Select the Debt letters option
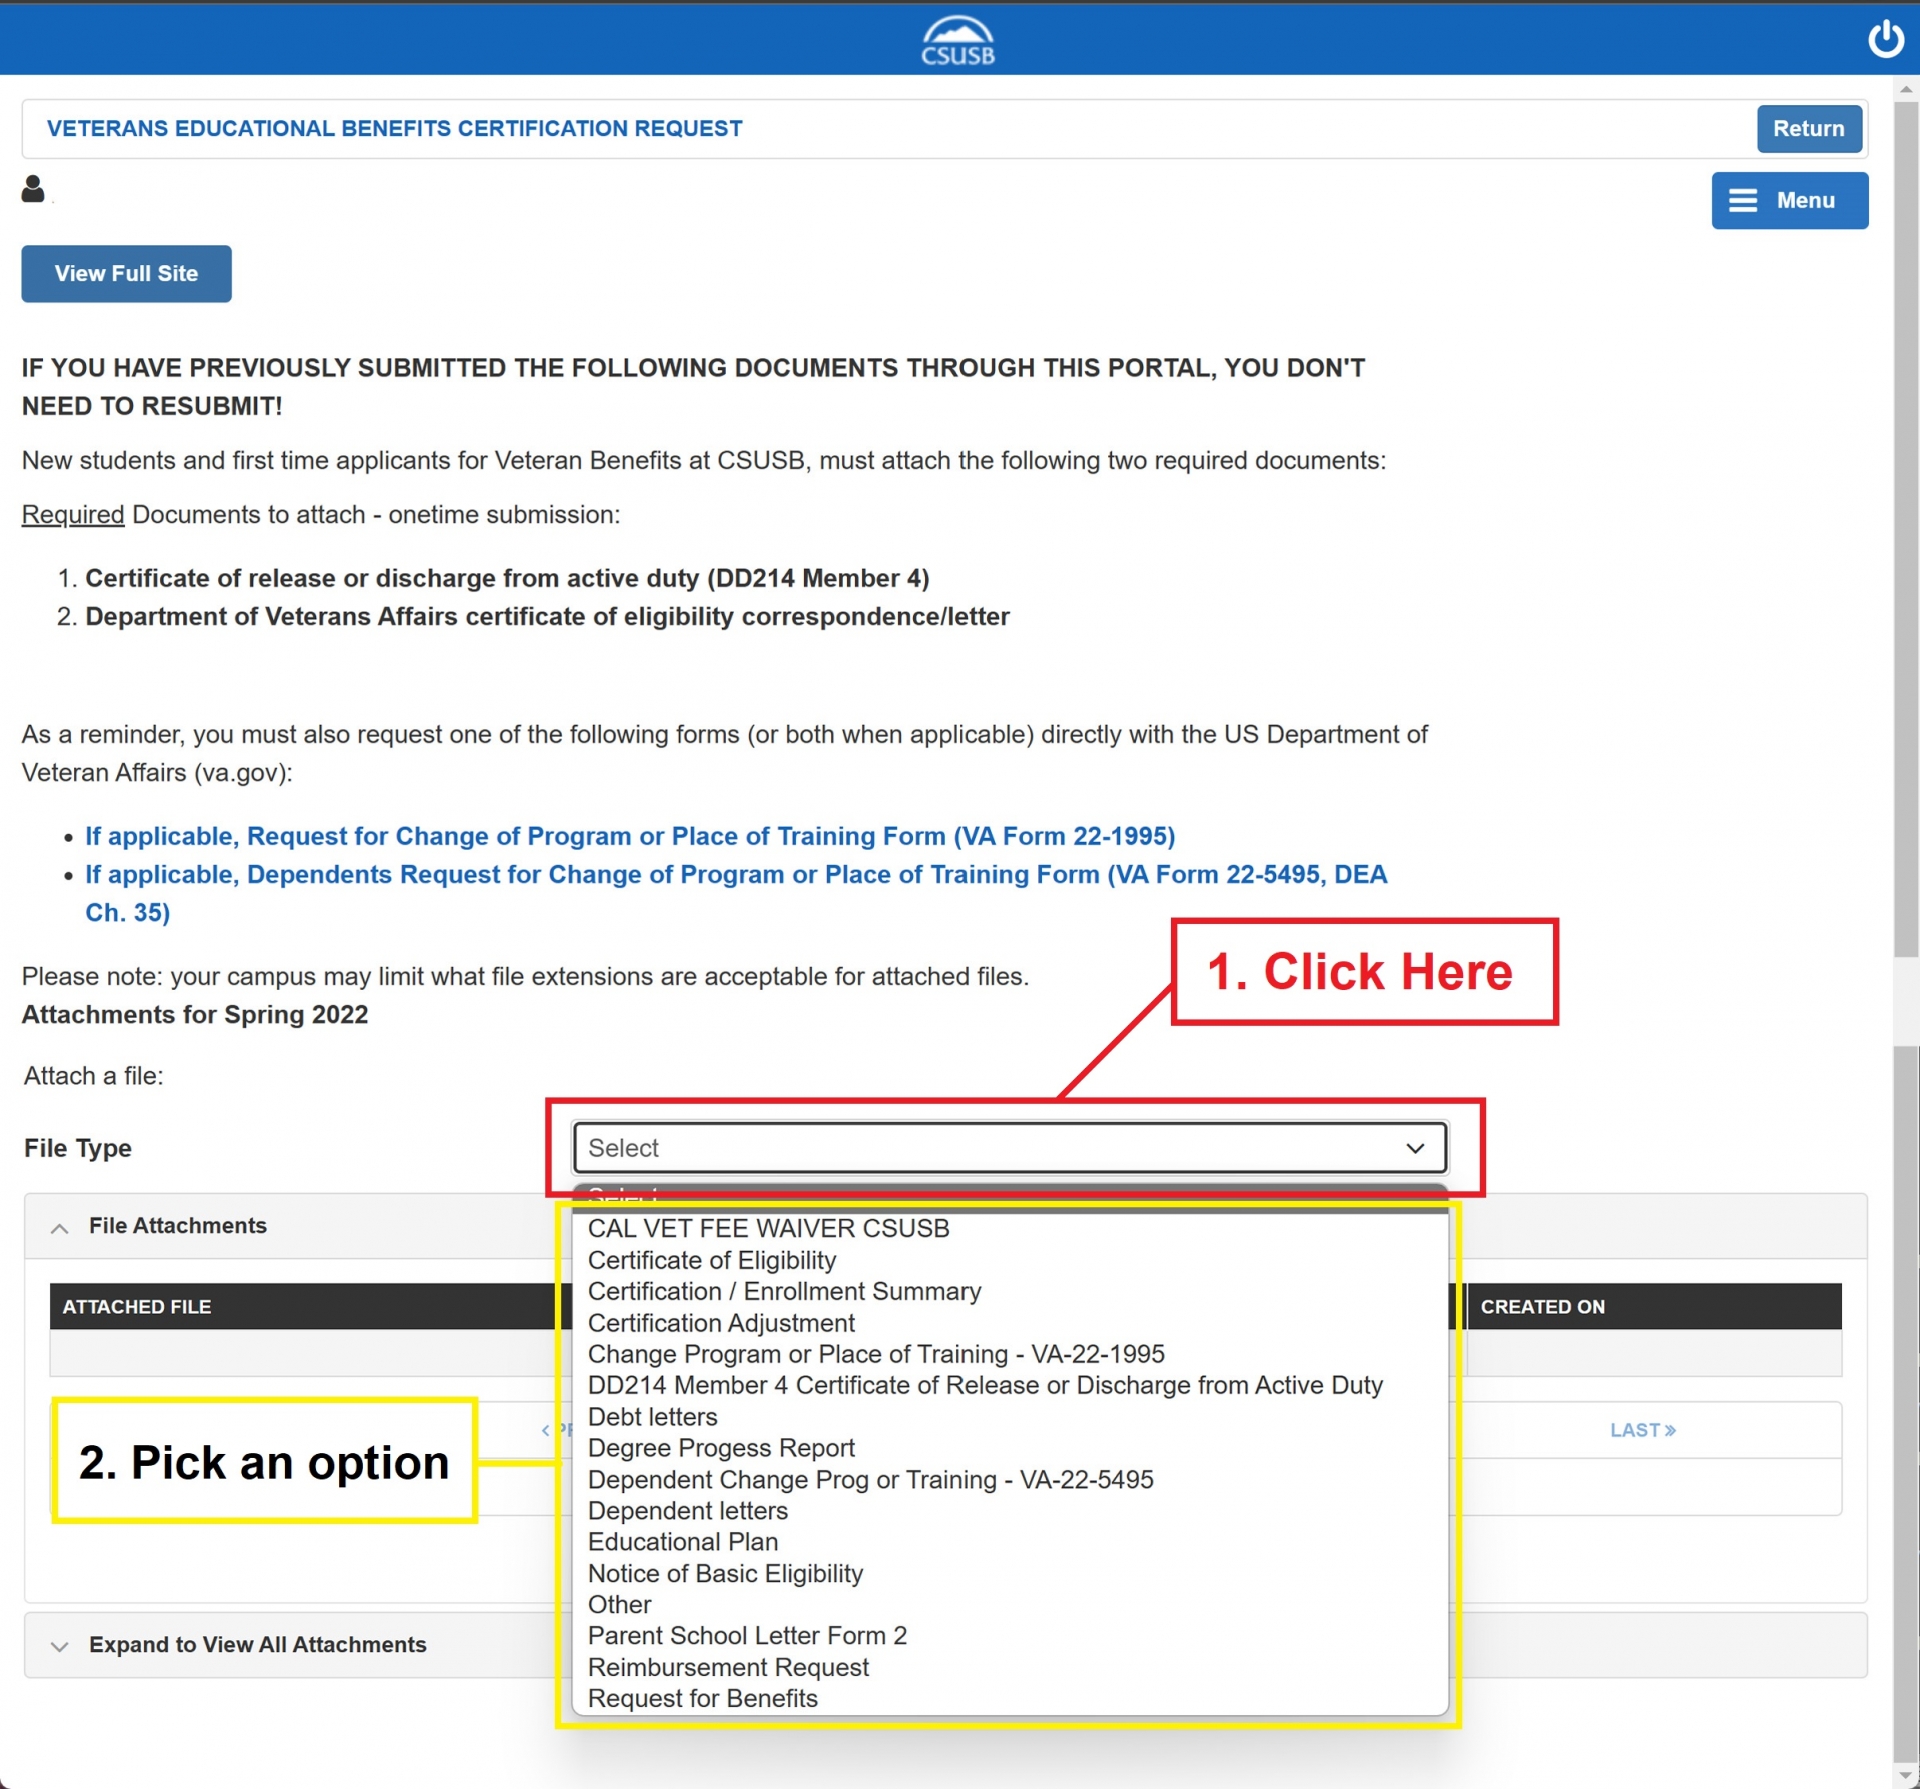This screenshot has width=1920, height=1789. 652,1416
